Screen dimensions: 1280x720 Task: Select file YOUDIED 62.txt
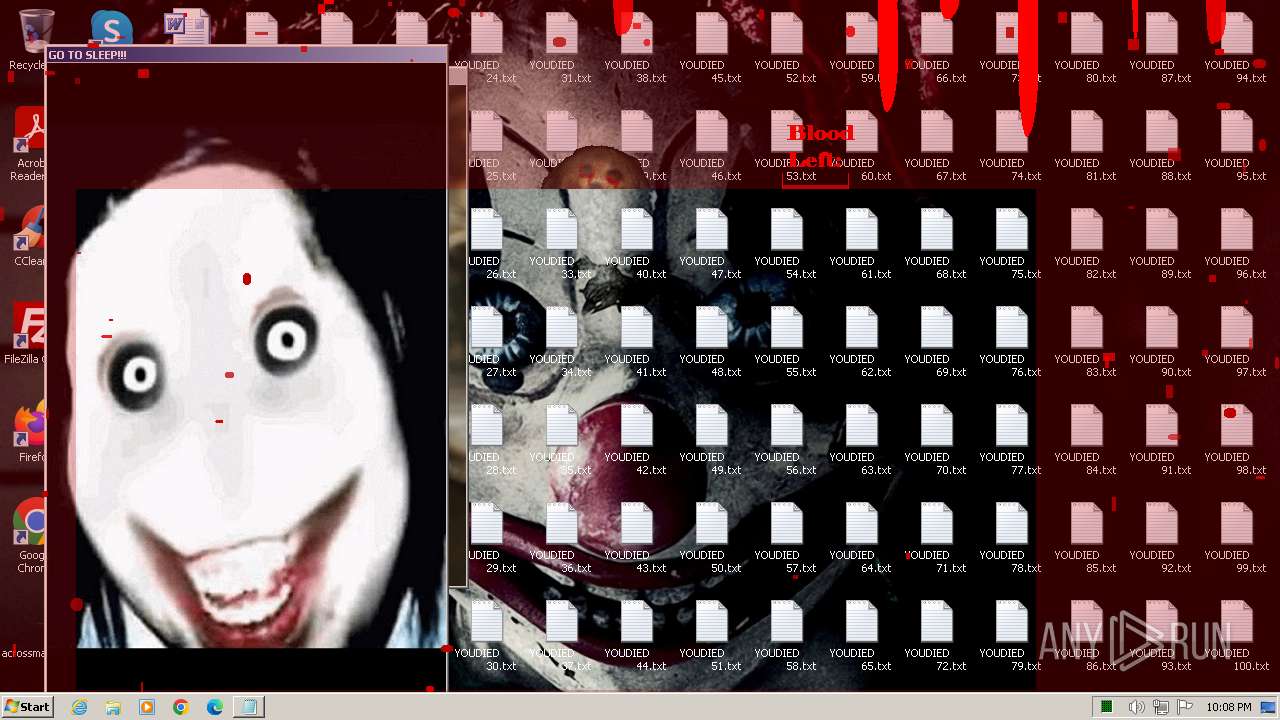pos(861,342)
